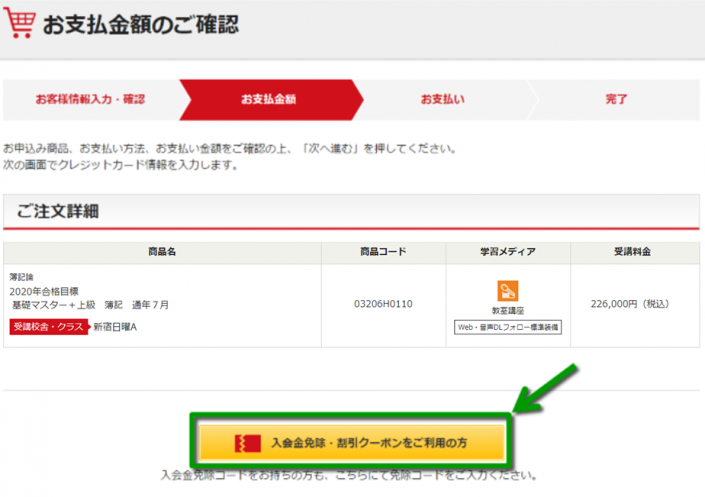Click the orange classroom course media icon

point(508,291)
